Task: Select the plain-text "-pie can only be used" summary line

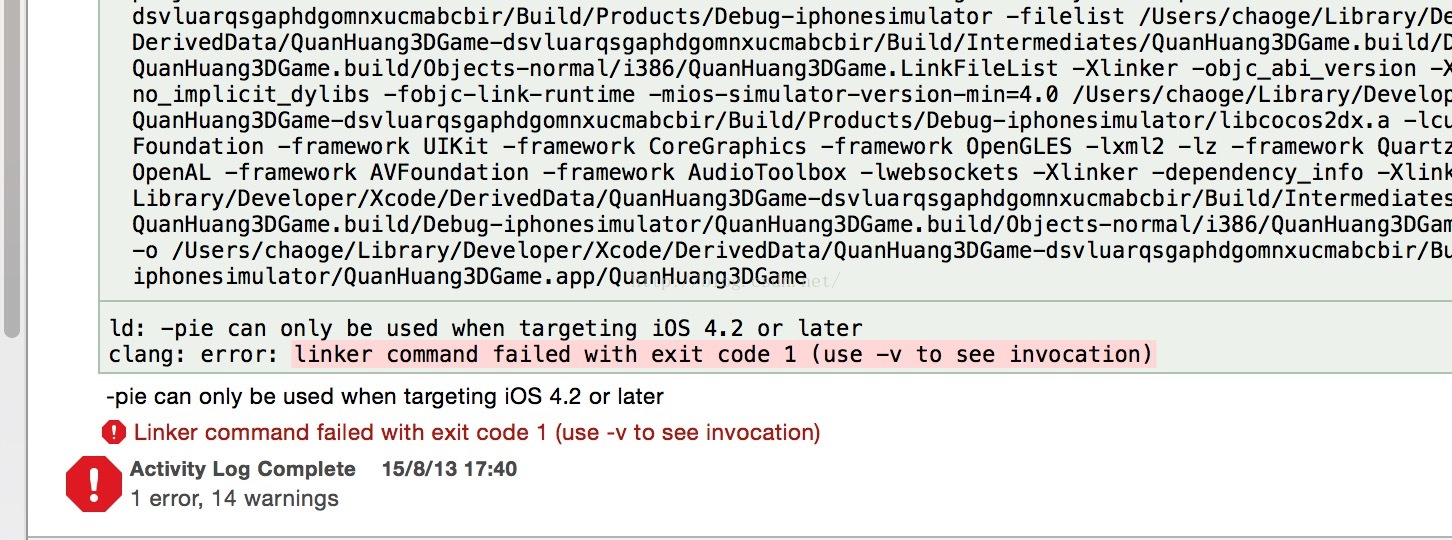Action: [x=384, y=396]
